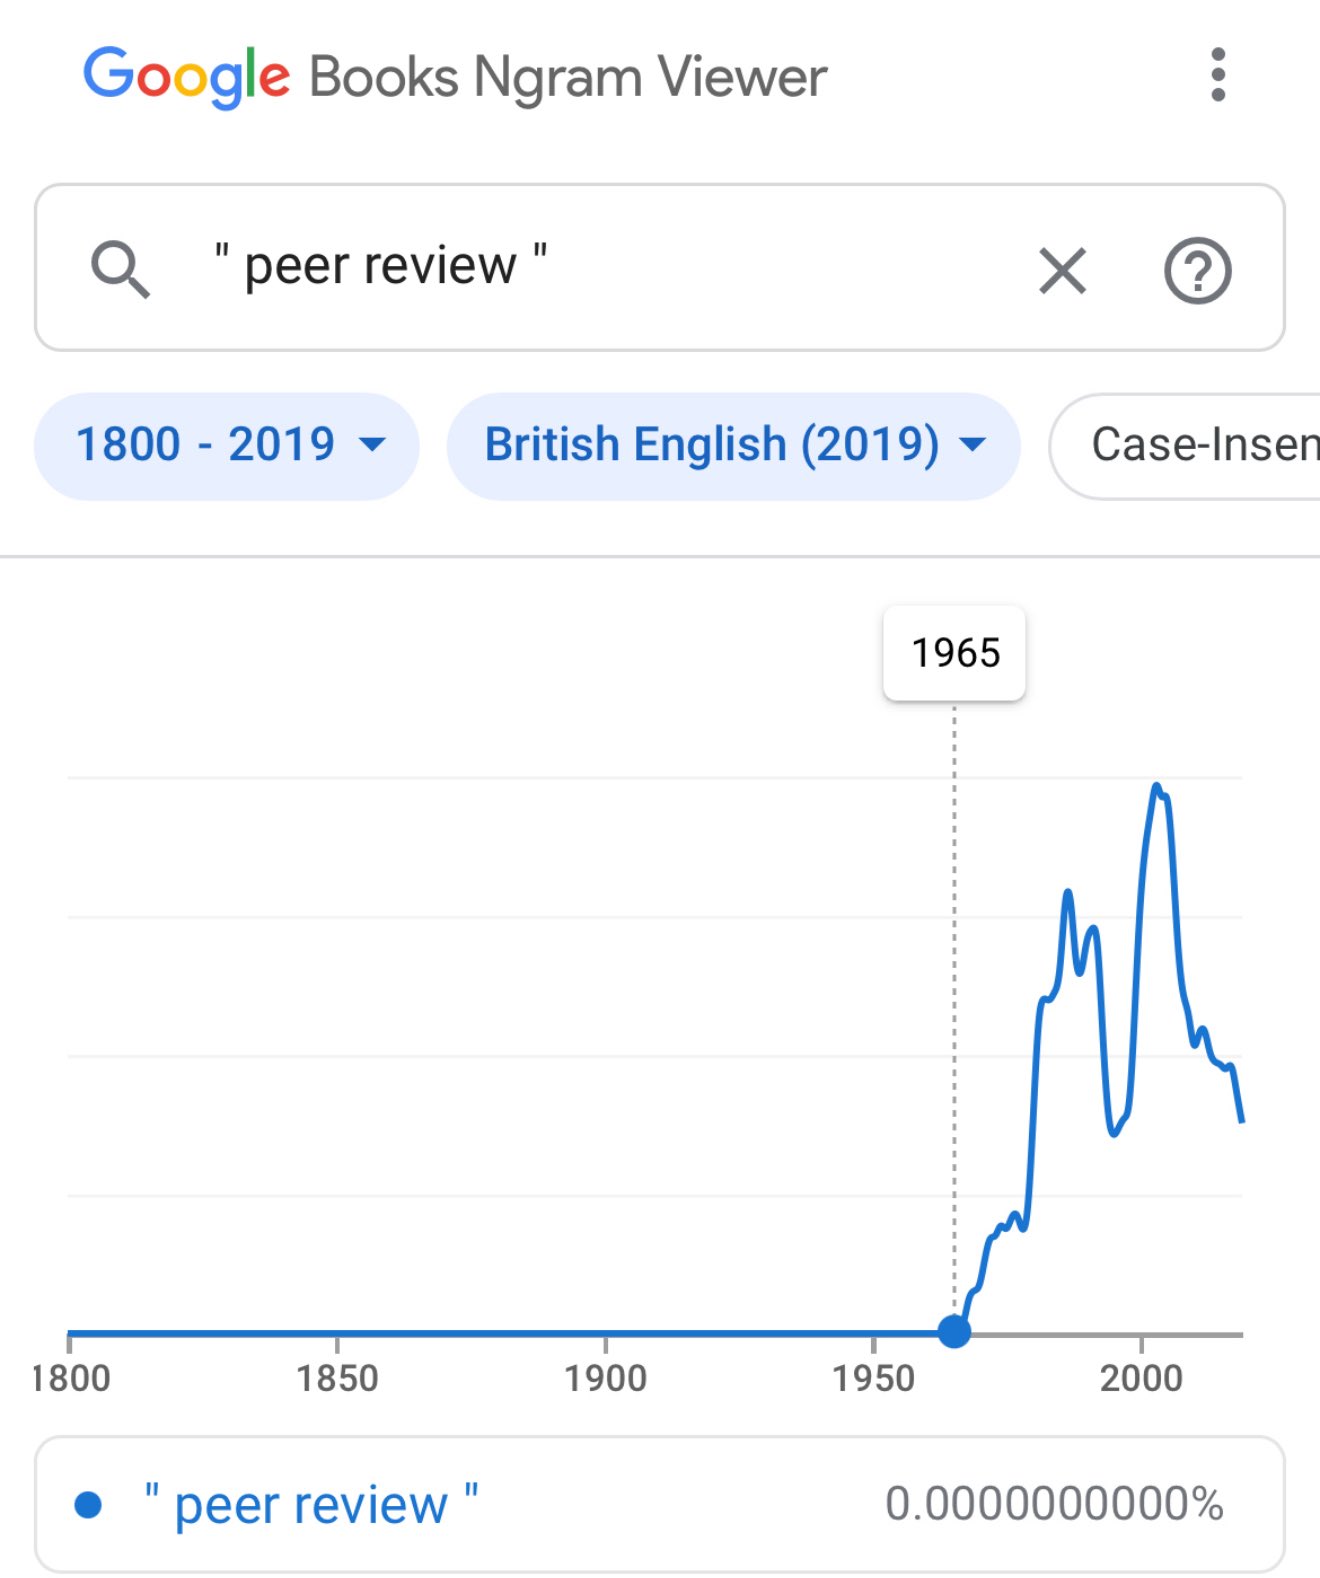Click the "peer review" search input field

[600, 267]
